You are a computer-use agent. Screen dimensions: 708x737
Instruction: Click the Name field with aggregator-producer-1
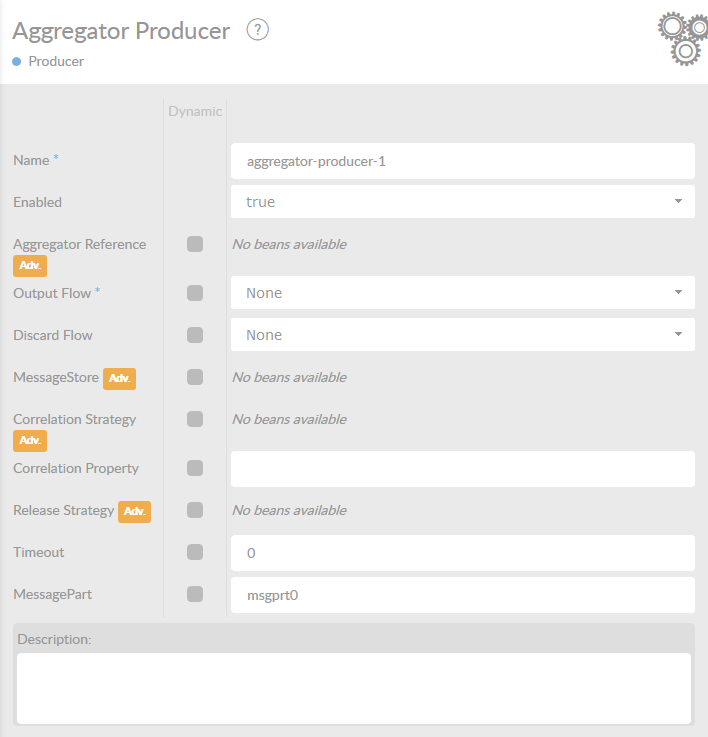pos(462,161)
